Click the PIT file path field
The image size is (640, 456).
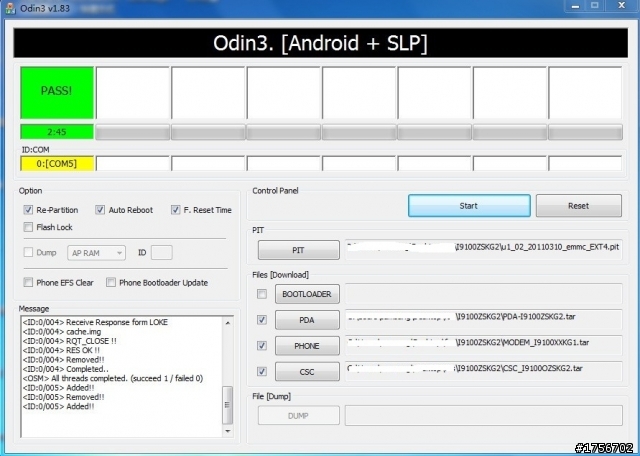coord(484,249)
